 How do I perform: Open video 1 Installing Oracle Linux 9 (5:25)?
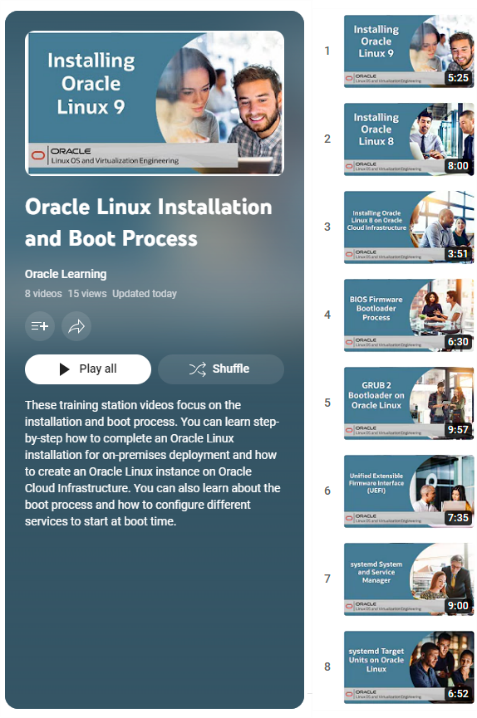[409, 51]
